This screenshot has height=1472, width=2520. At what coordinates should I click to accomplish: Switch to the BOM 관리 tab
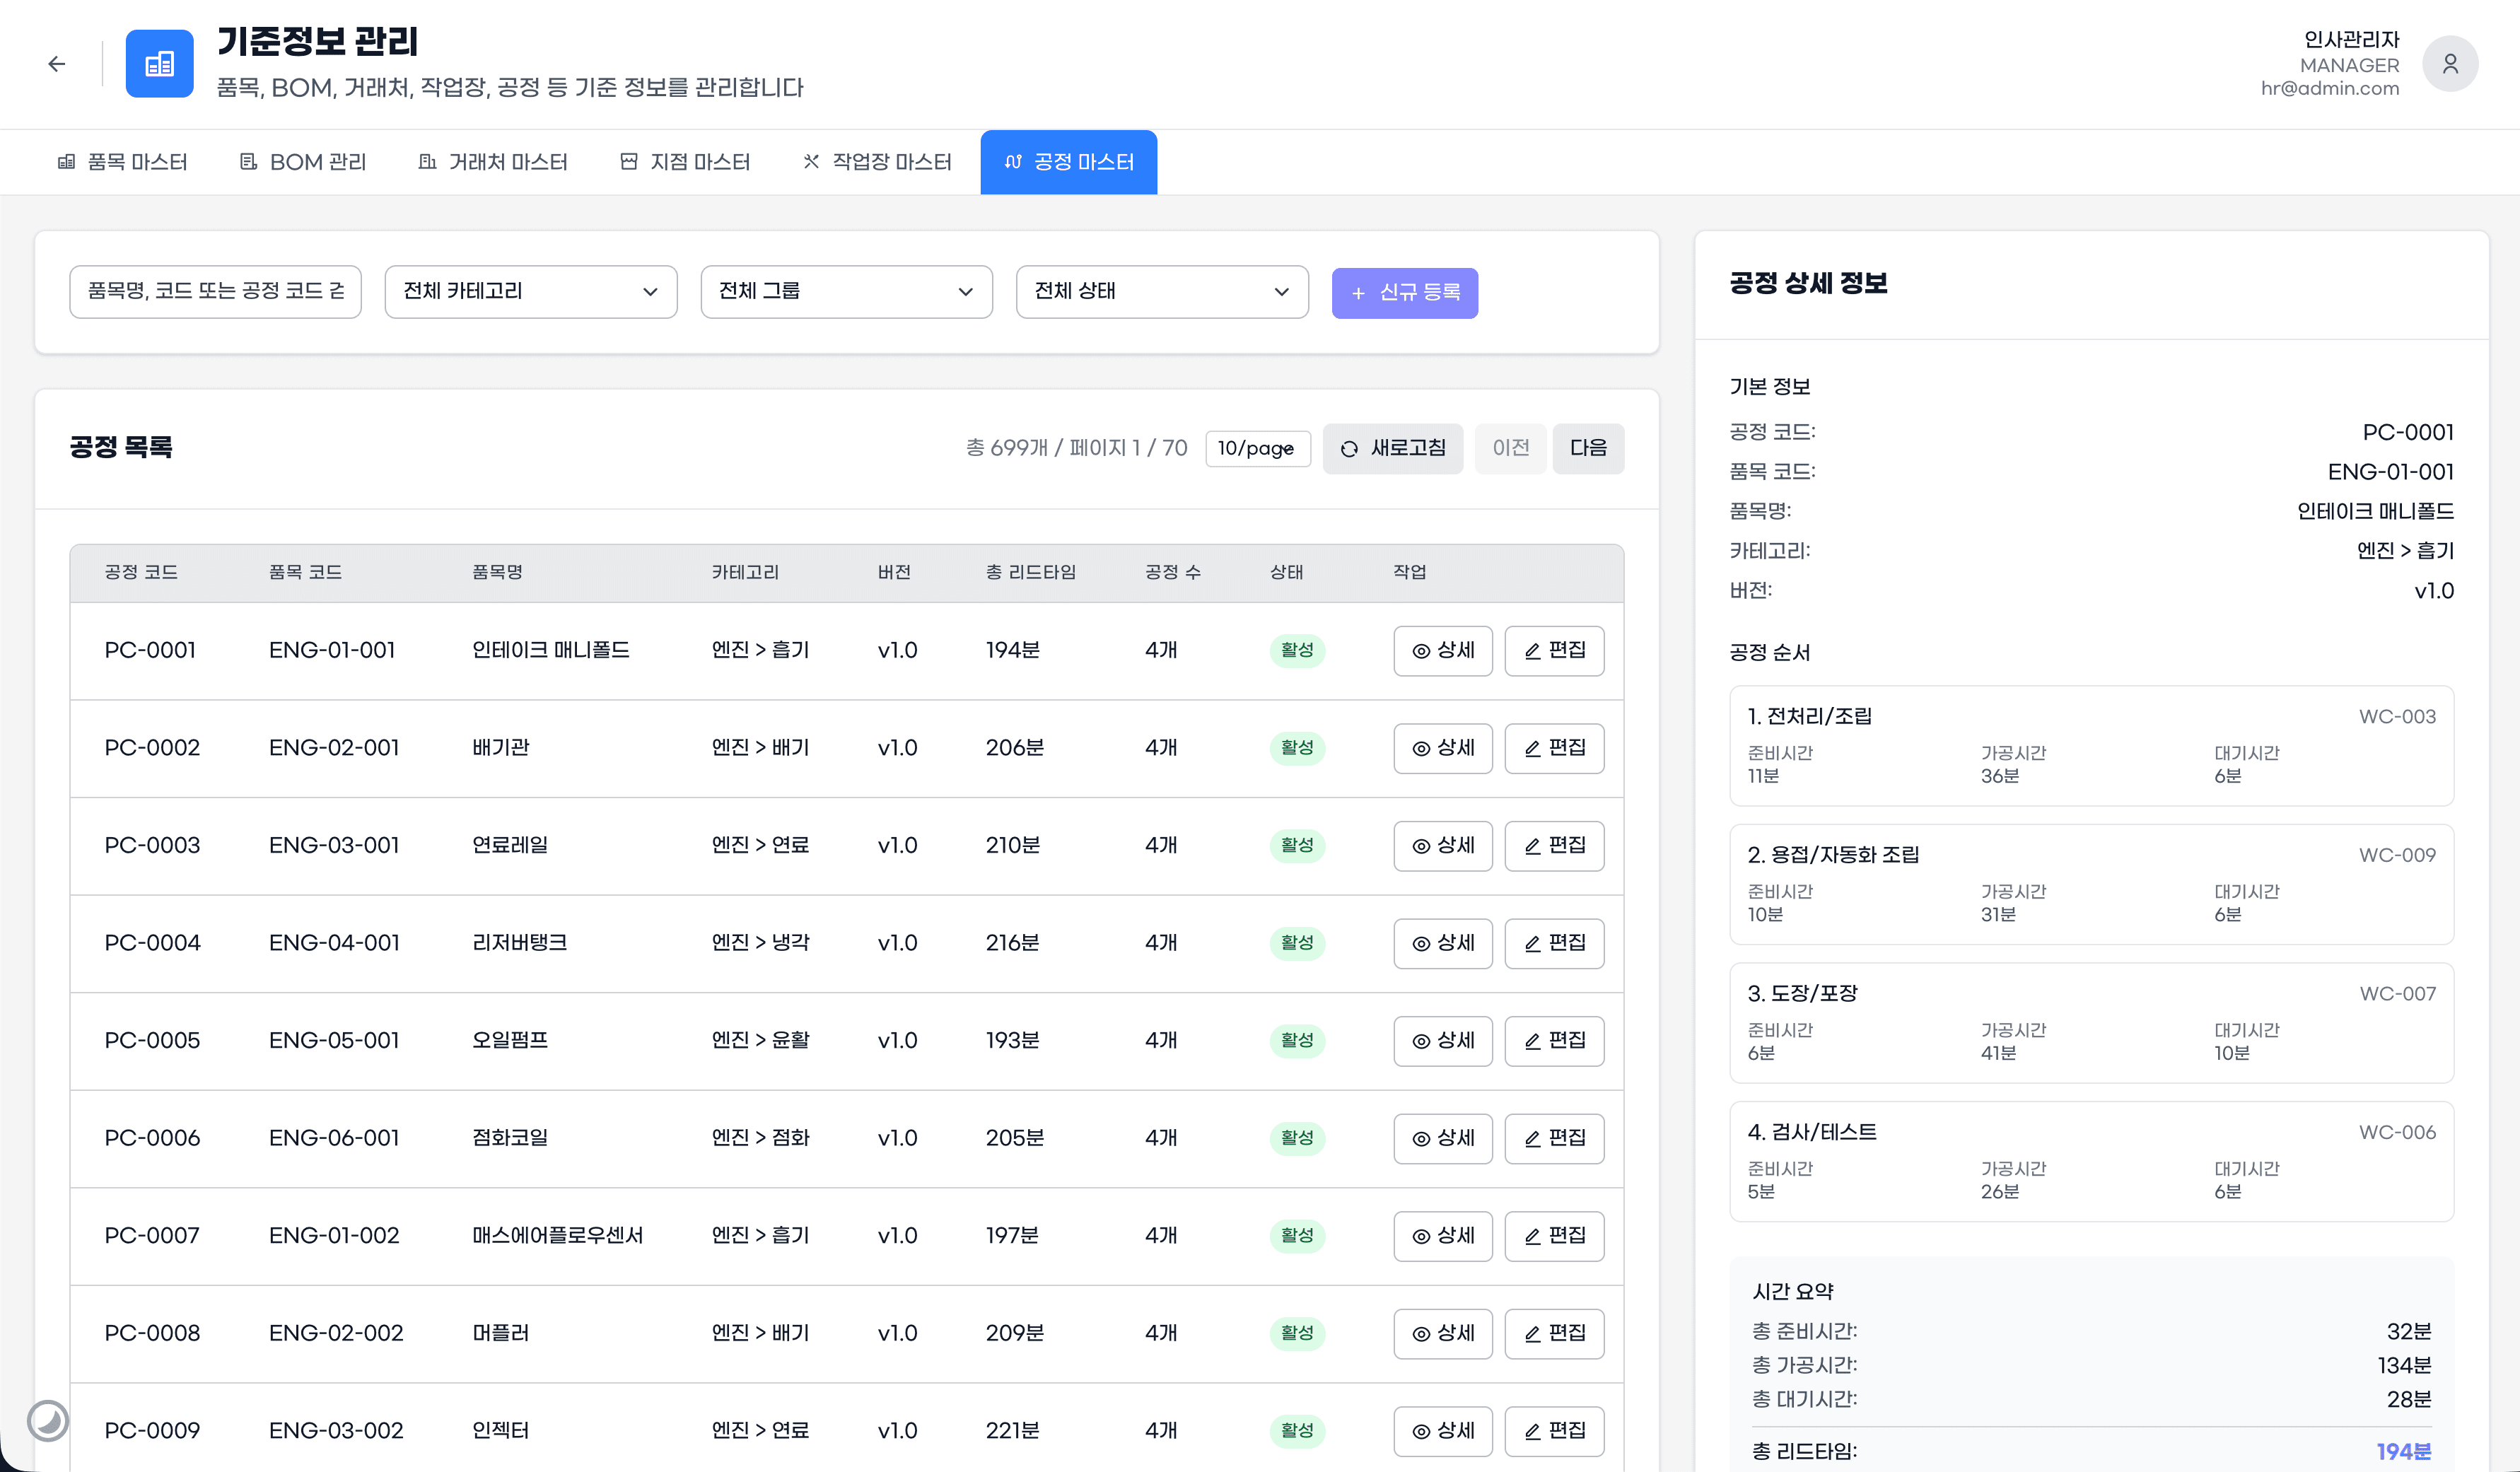(x=304, y=162)
